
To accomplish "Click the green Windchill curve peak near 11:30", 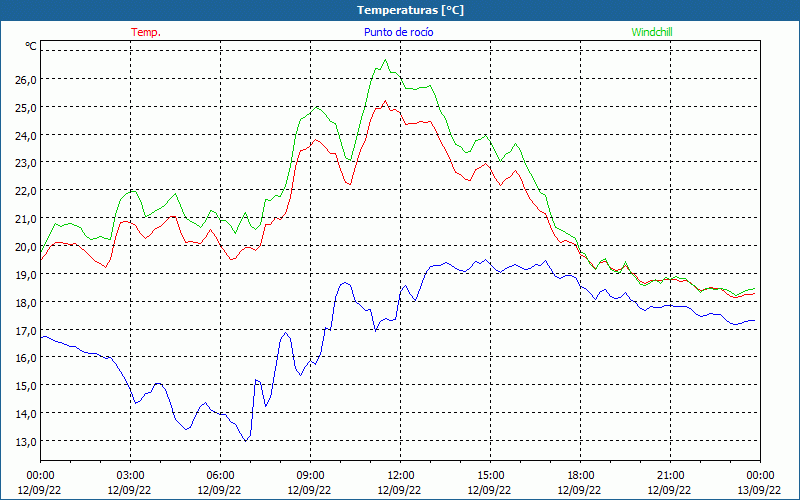I will tap(385, 60).
